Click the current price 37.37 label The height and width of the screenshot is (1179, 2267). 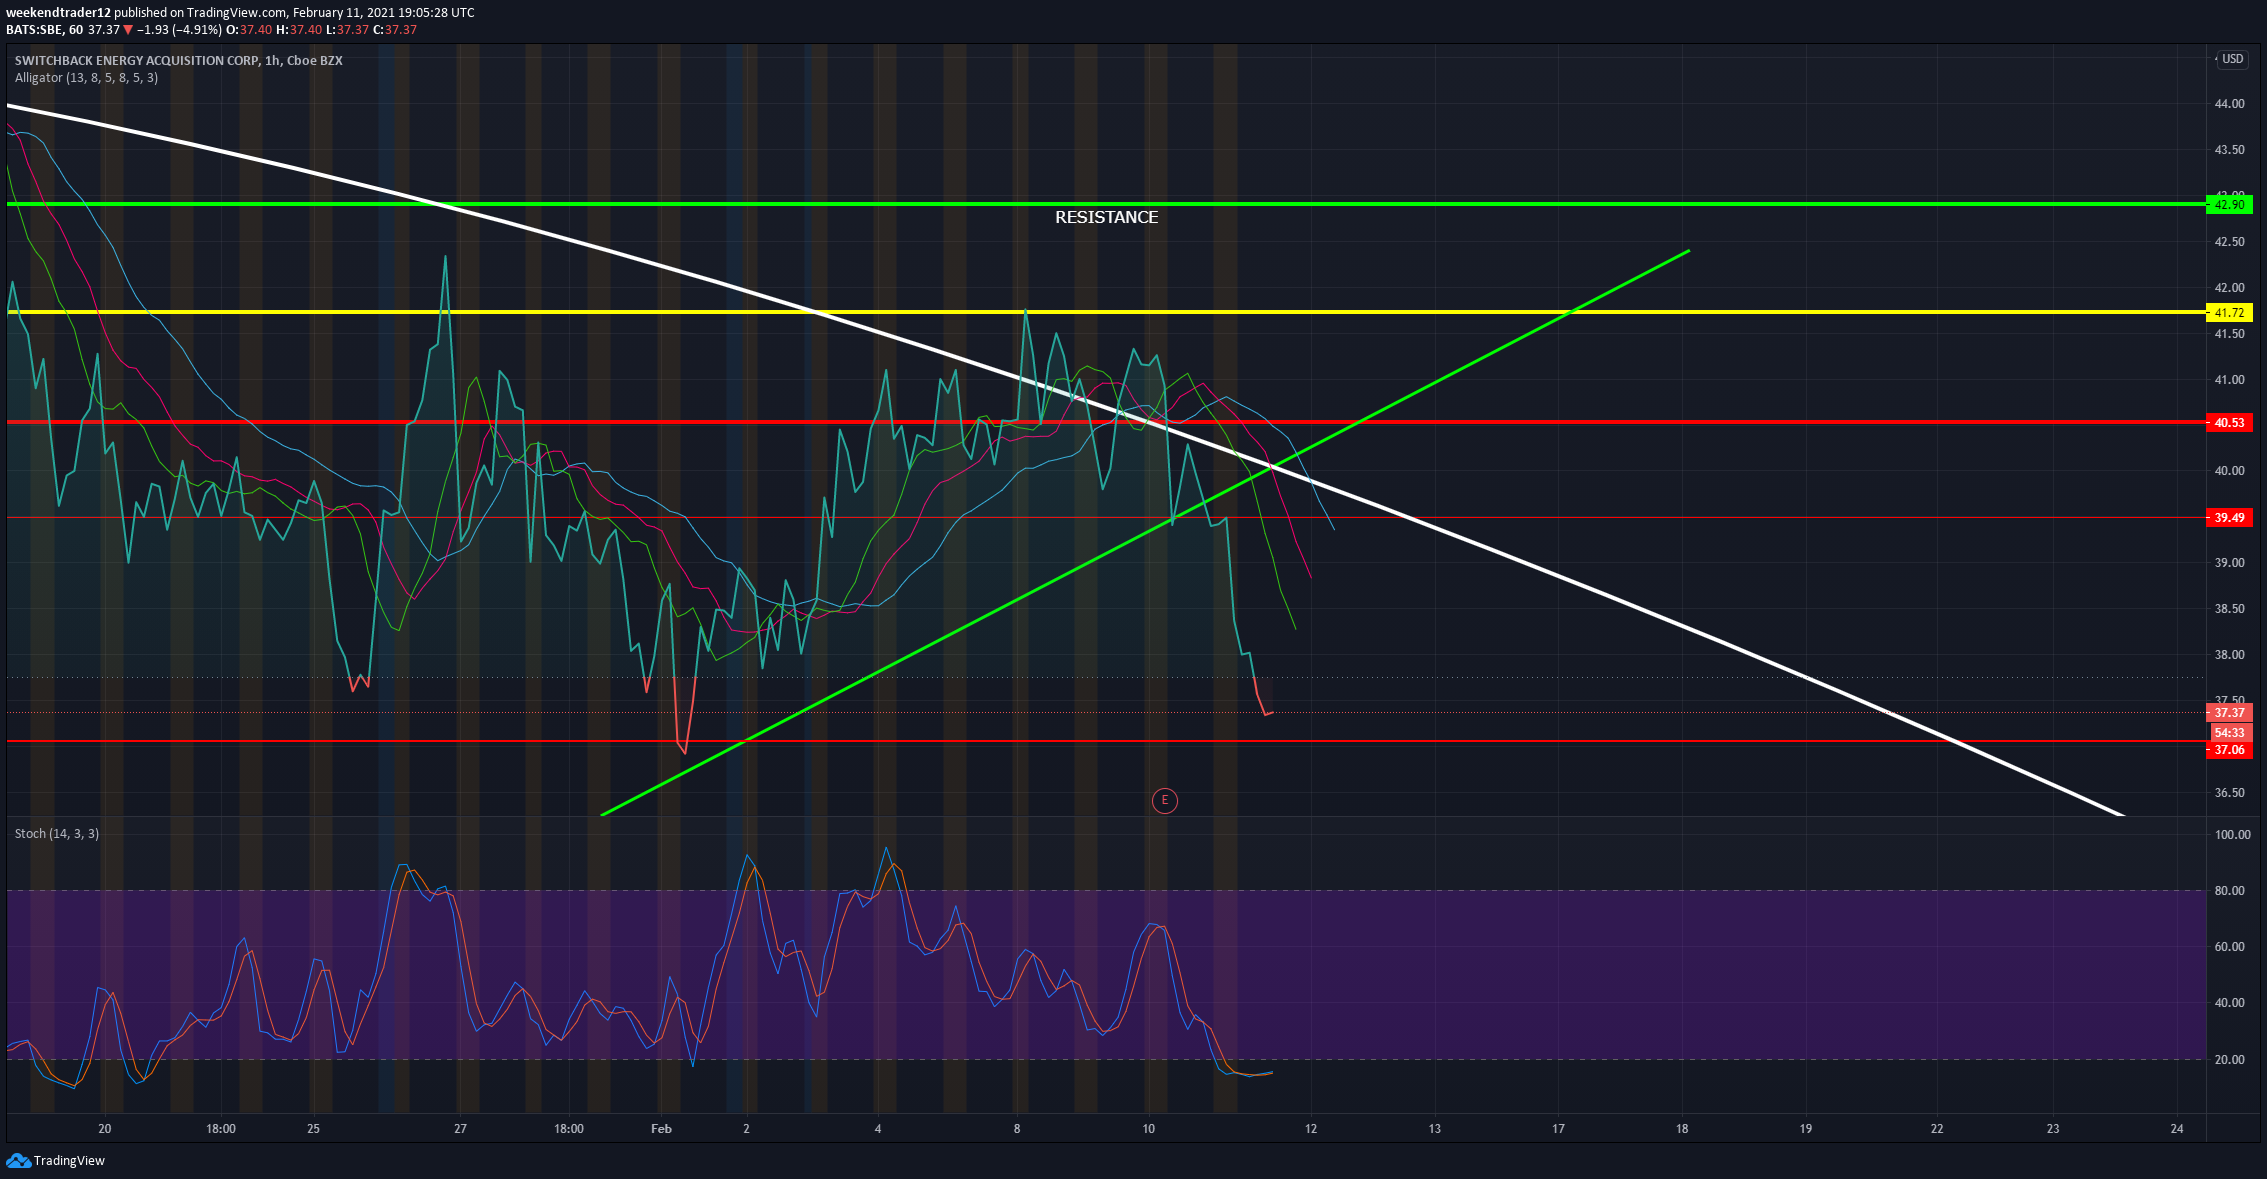2229,712
